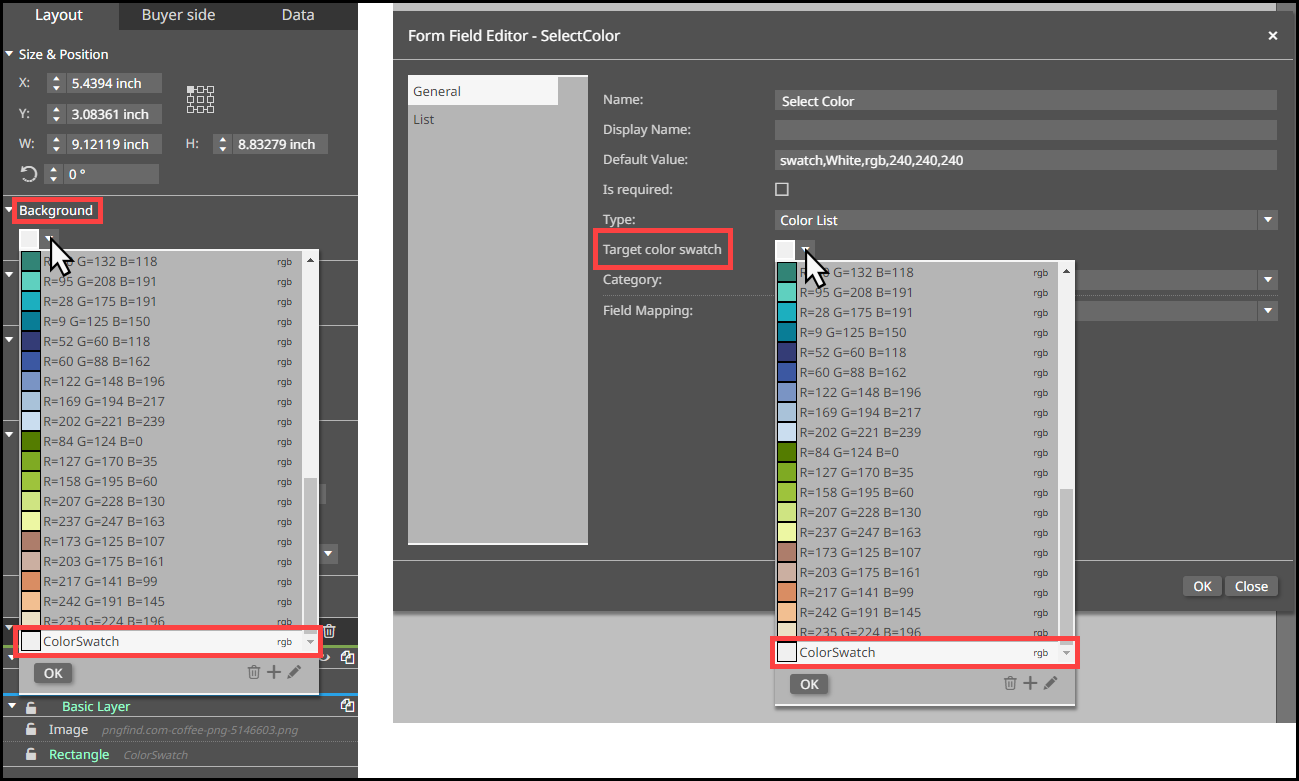The image size is (1299, 781).
Task: Open the Field Mapping dropdown
Action: coord(1267,311)
